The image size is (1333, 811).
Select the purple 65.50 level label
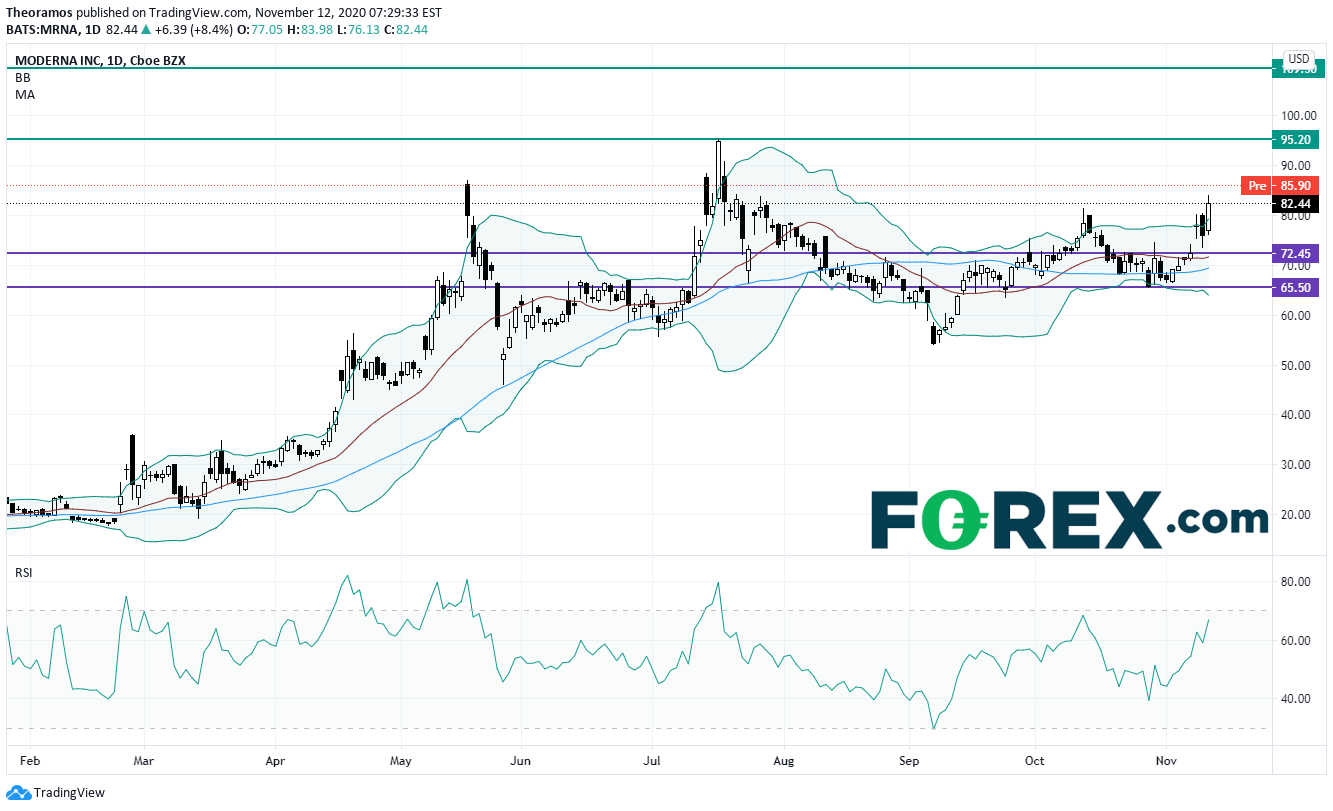pos(1296,287)
